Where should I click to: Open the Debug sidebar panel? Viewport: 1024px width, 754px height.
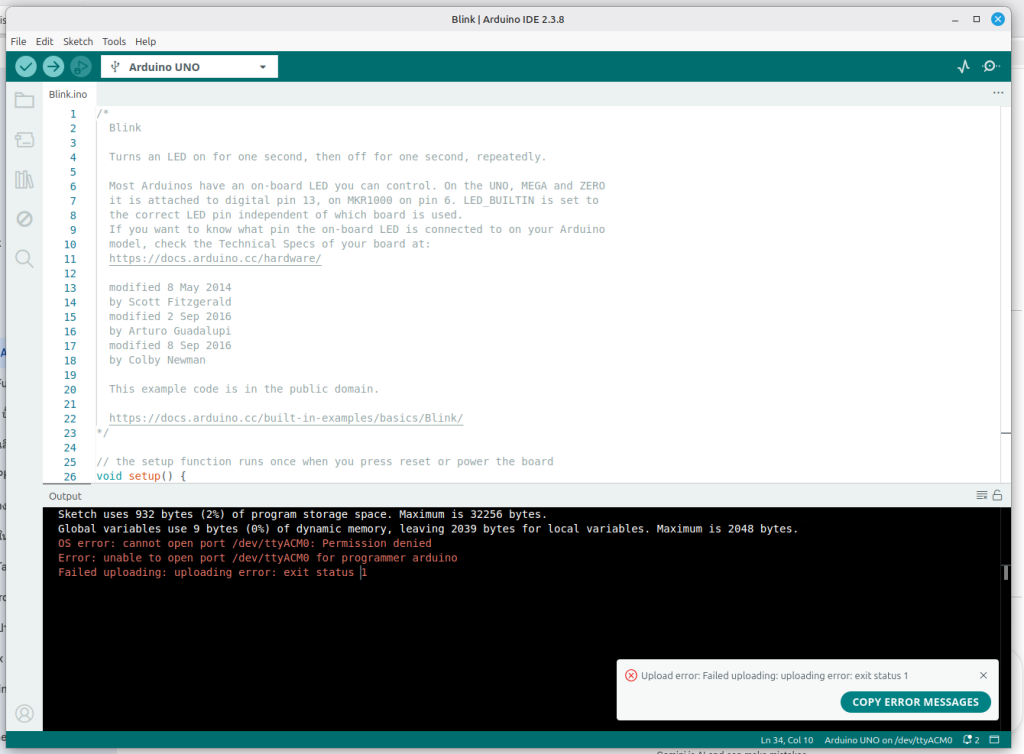(x=24, y=219)
